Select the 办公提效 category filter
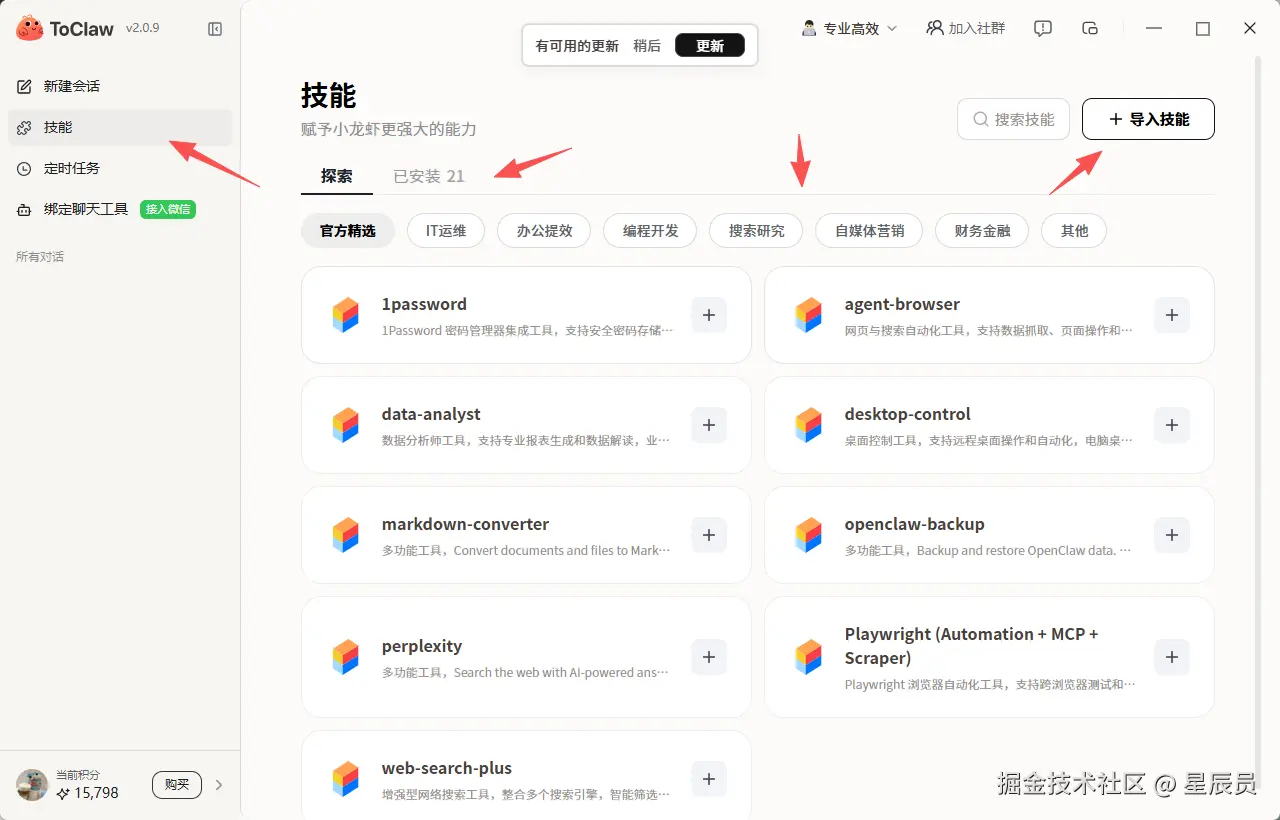Image resolution: width=1280 pixels, height=820 pixels. (x=544, y=231)
